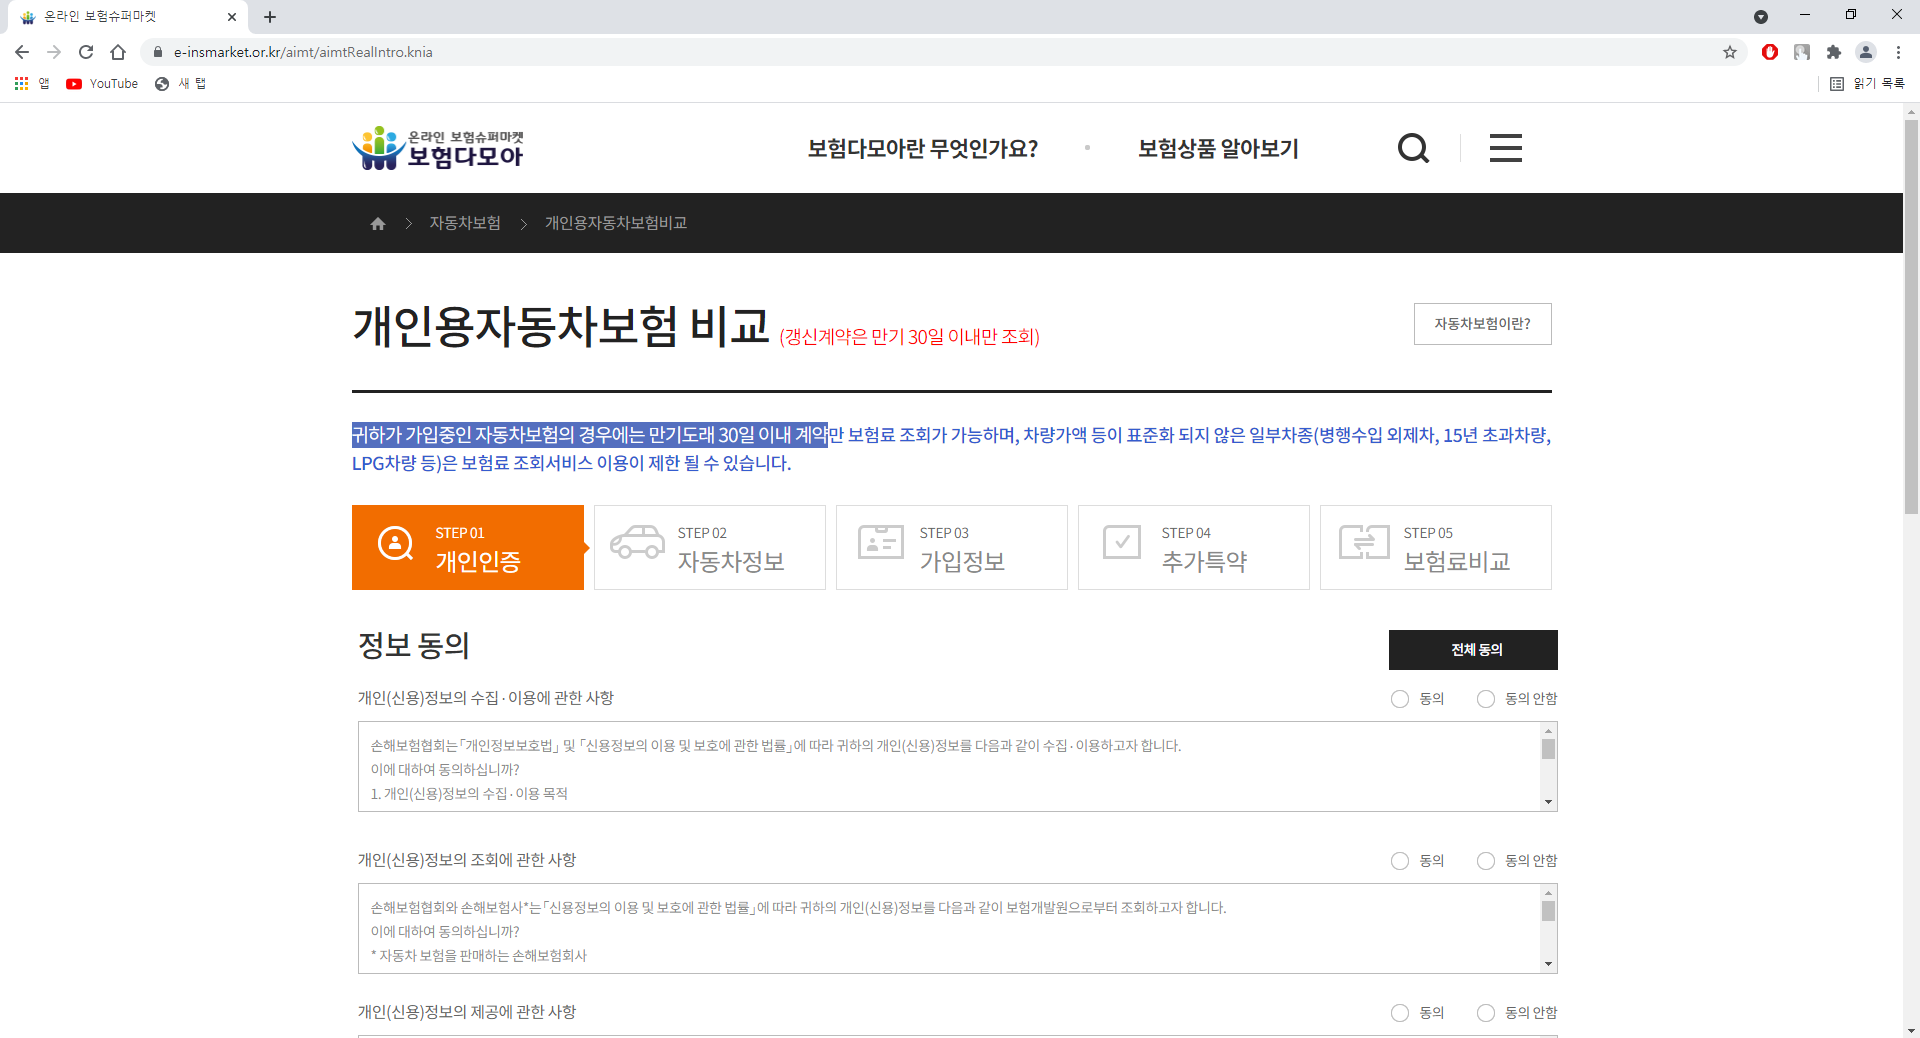Screen dimensions: 1920x1038
Task: Click the up arrow in the 수집·이용 terms scrollbar
Action: click(x=1548, y=731)
